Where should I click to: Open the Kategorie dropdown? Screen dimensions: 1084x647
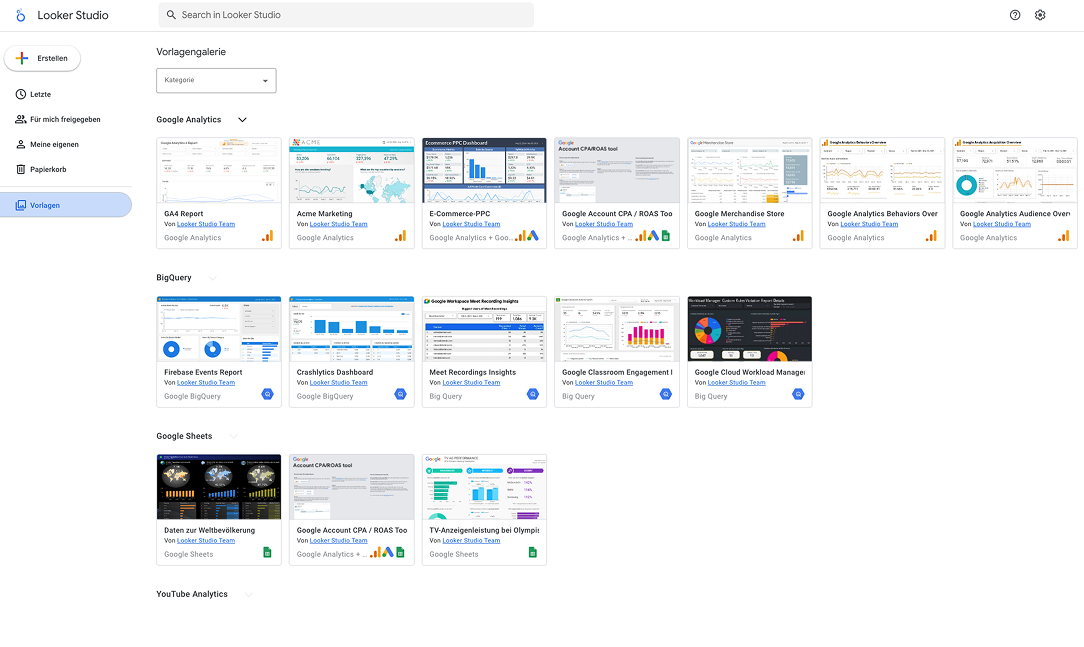[x=216, y=80]
